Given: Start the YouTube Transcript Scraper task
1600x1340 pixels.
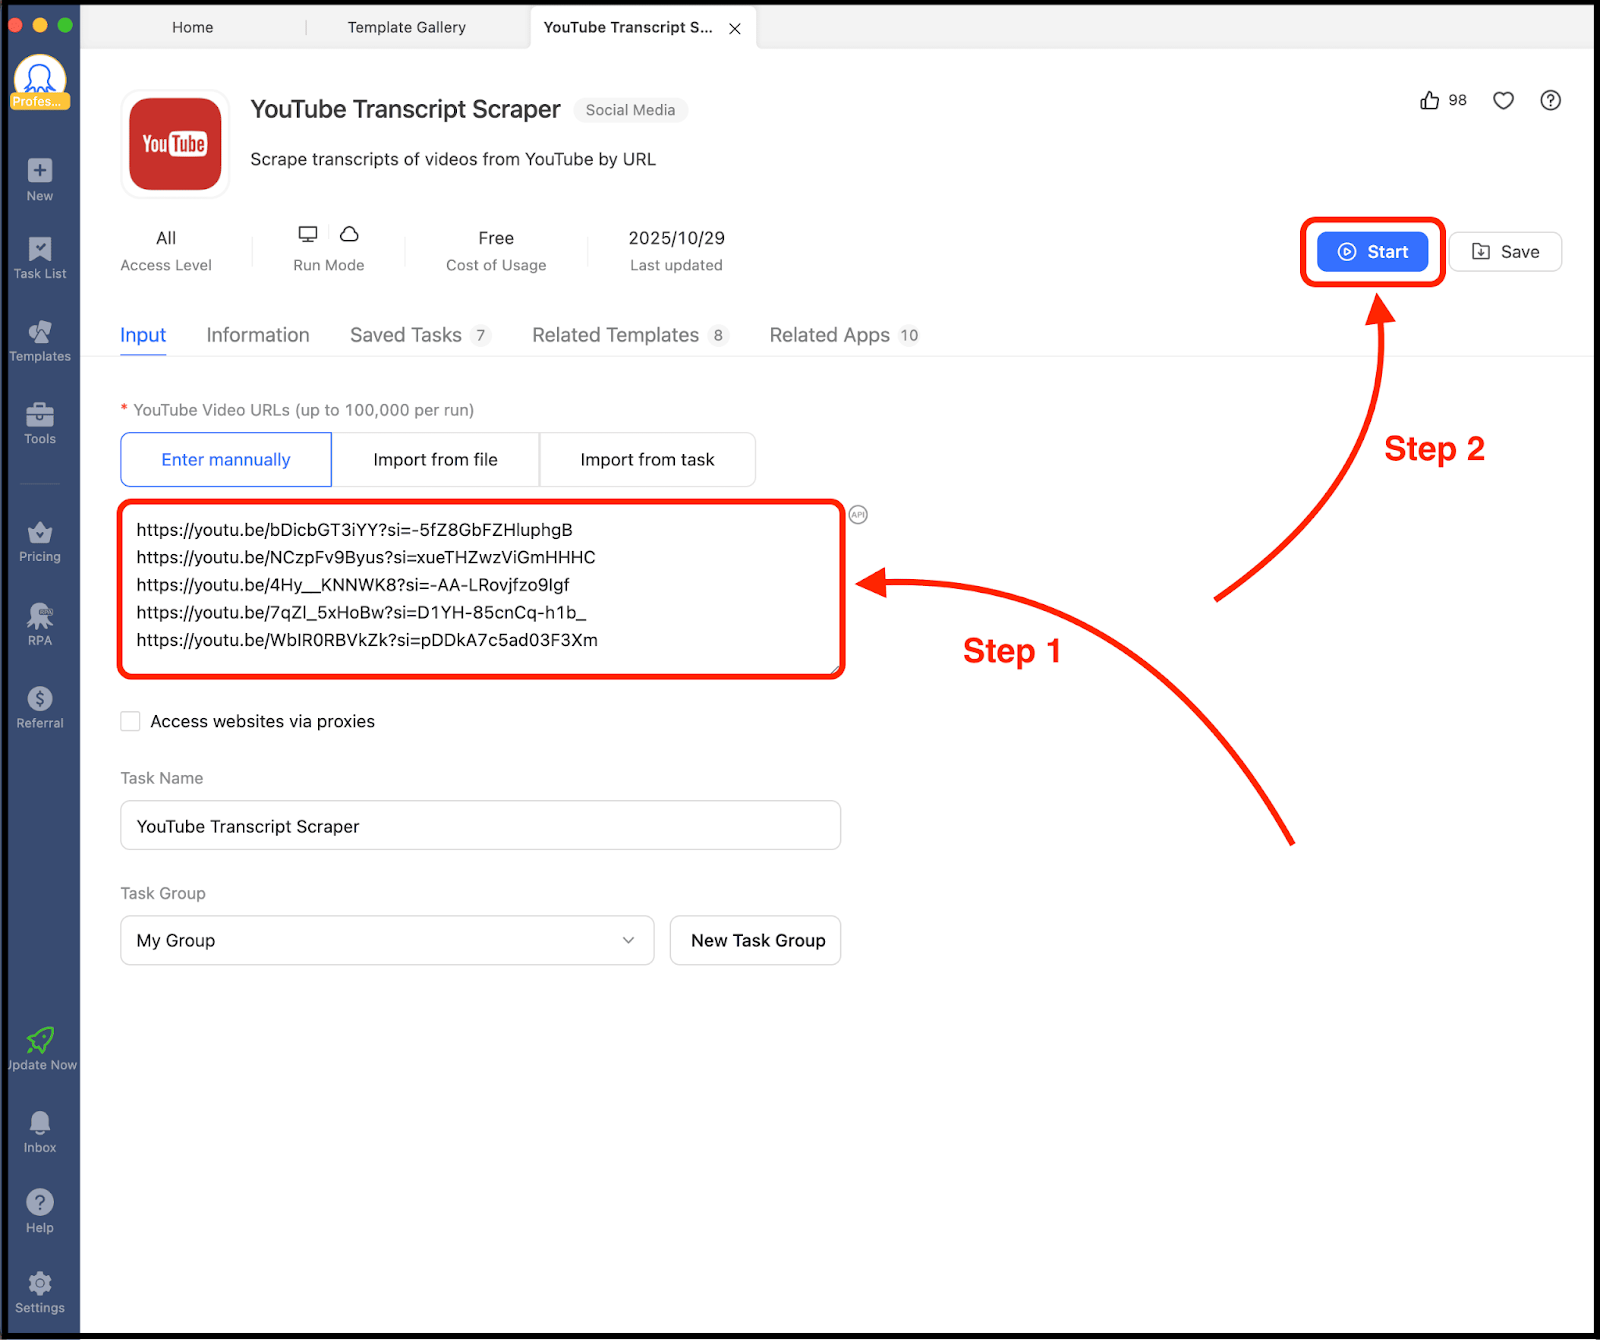Looking at the screenshot, I should pyautogui.click(x=1372, y=251).
